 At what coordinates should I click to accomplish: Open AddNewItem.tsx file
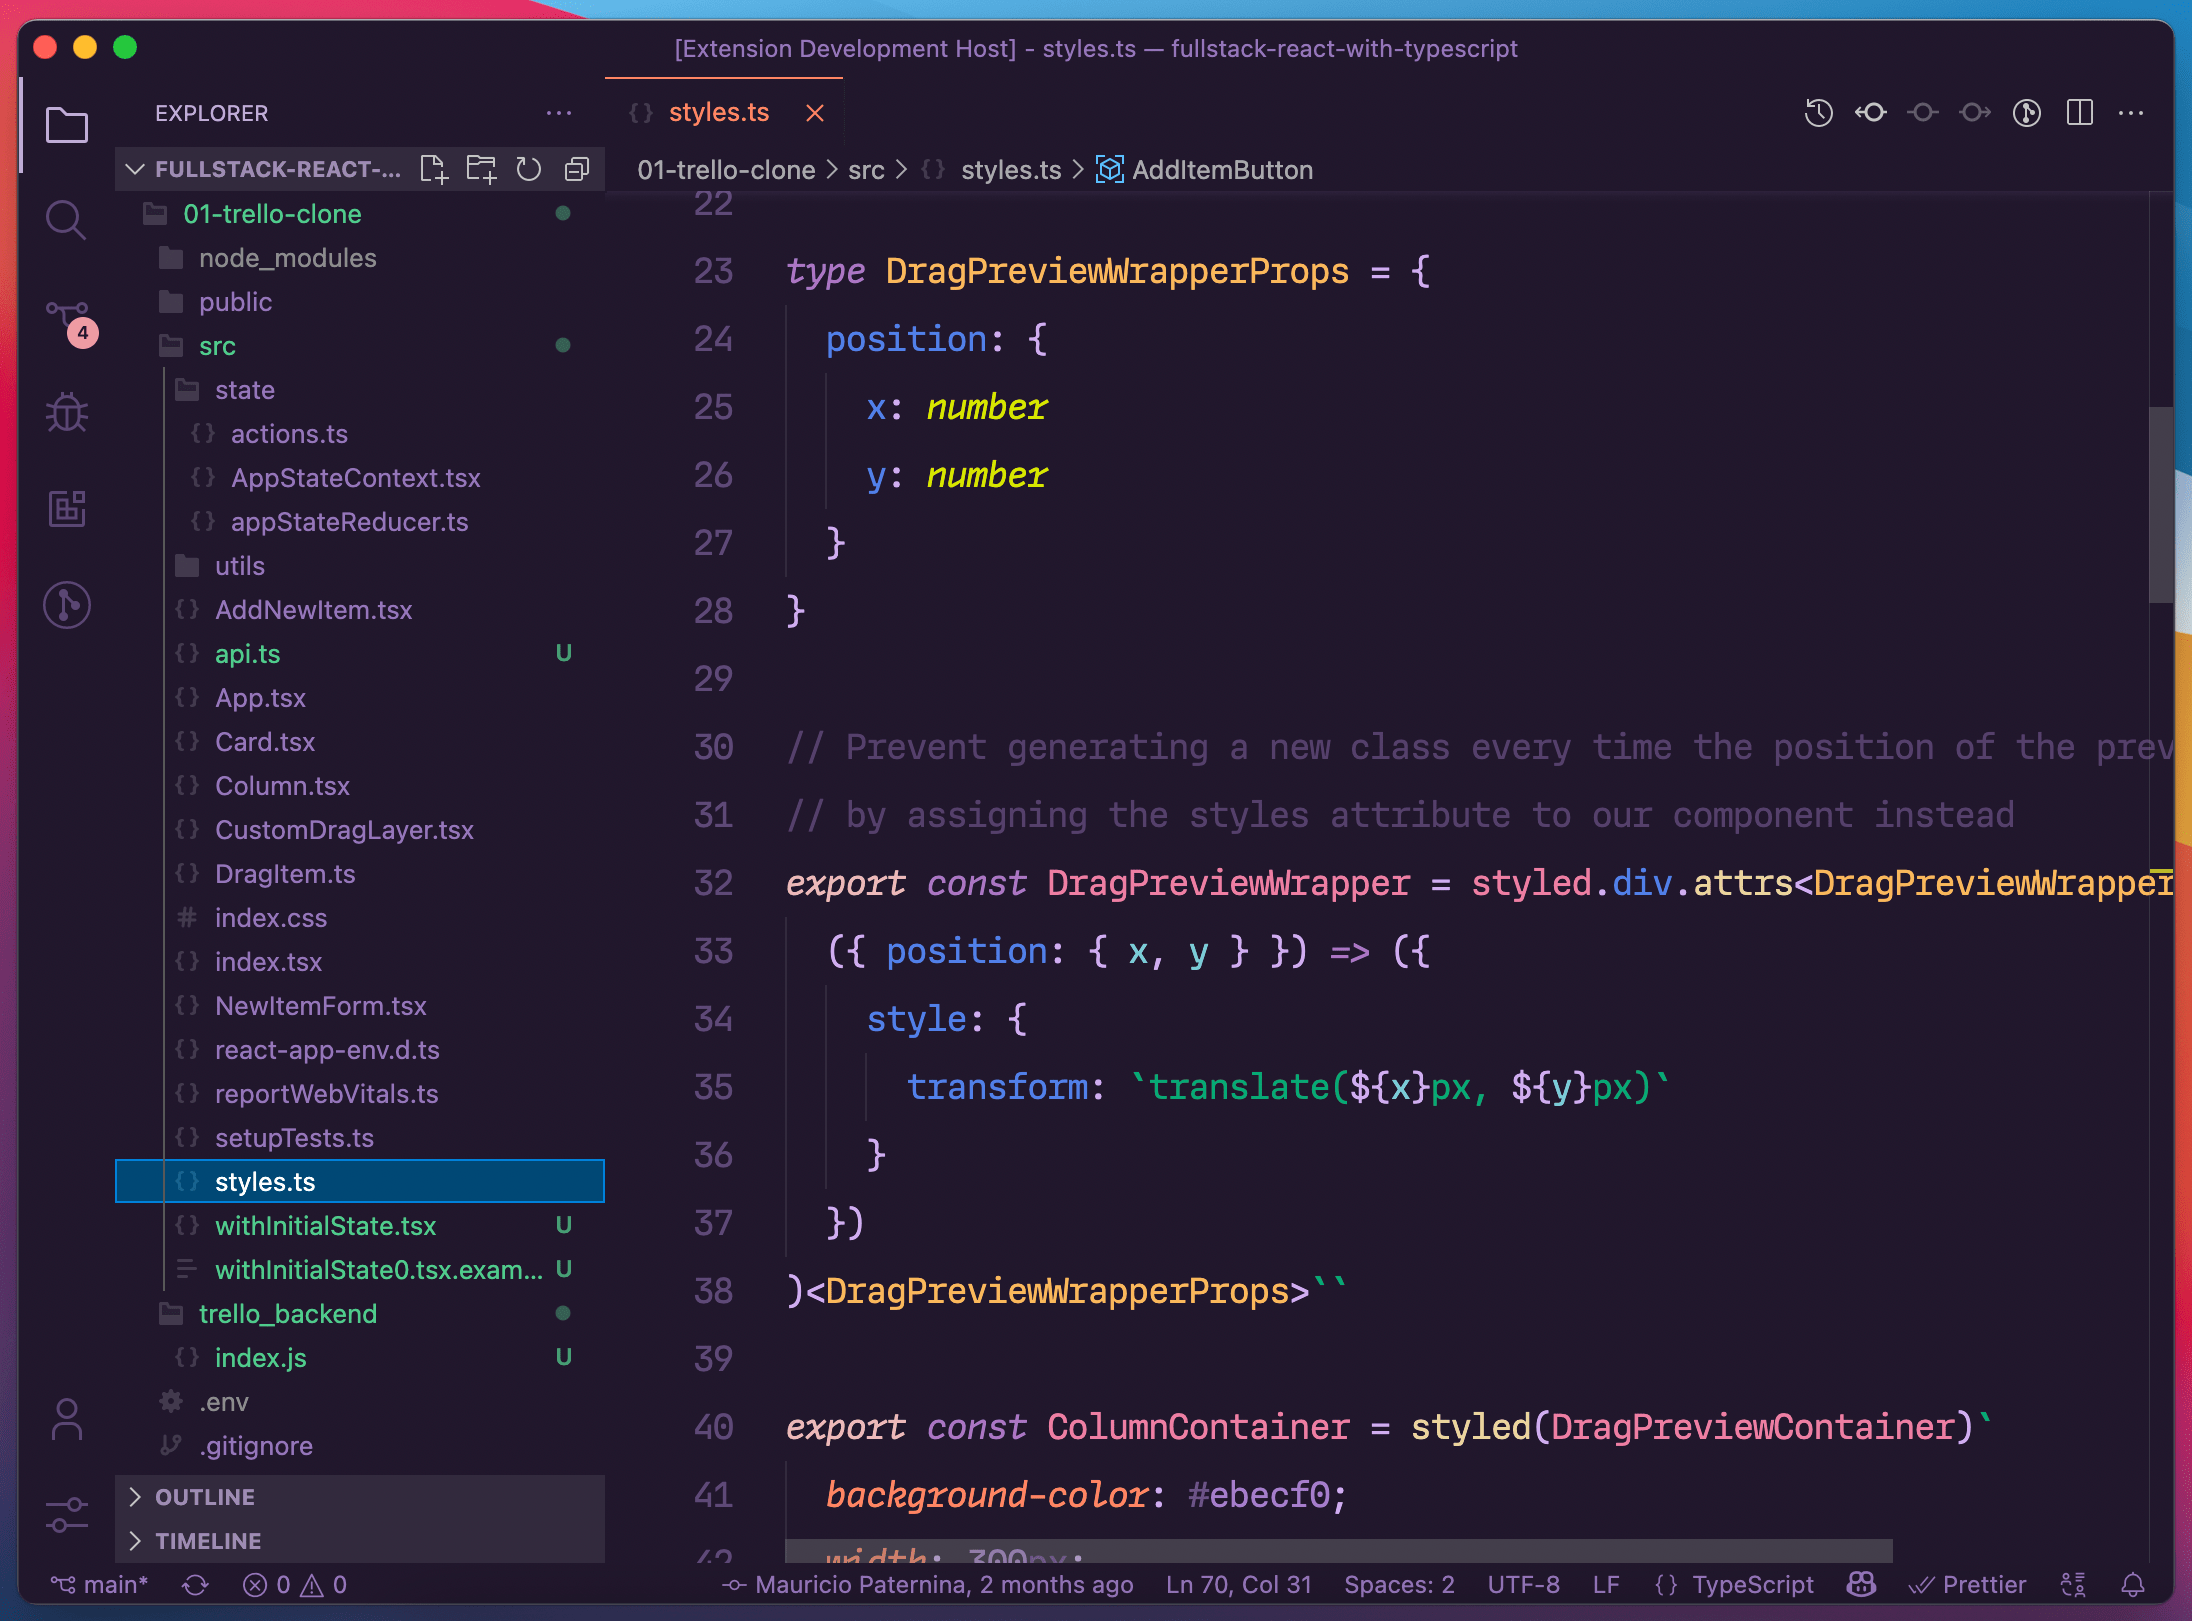(360, 610)
